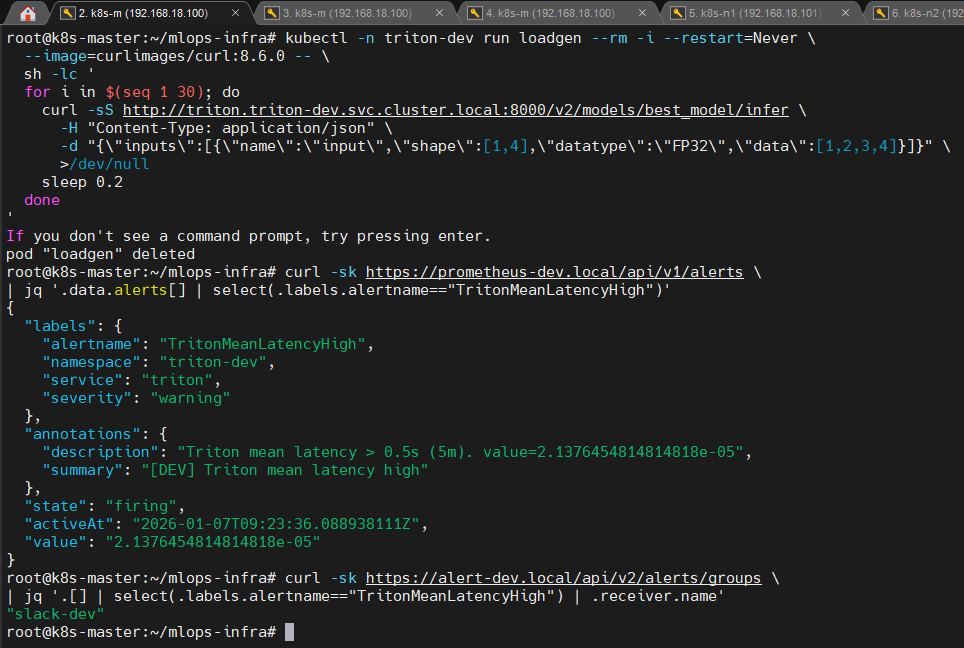Click the red home icon on the tab bar
The image size is (964, 648).
tap(28, 14)
